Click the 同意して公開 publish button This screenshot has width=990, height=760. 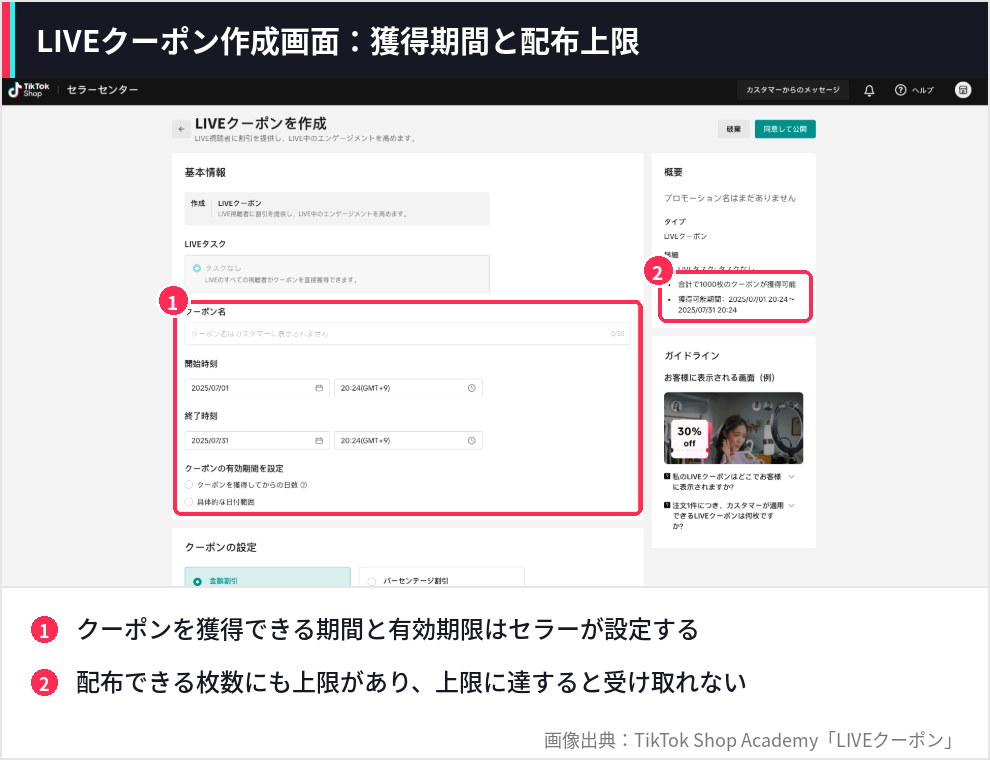pyautogui.click(x=785, y=129)
